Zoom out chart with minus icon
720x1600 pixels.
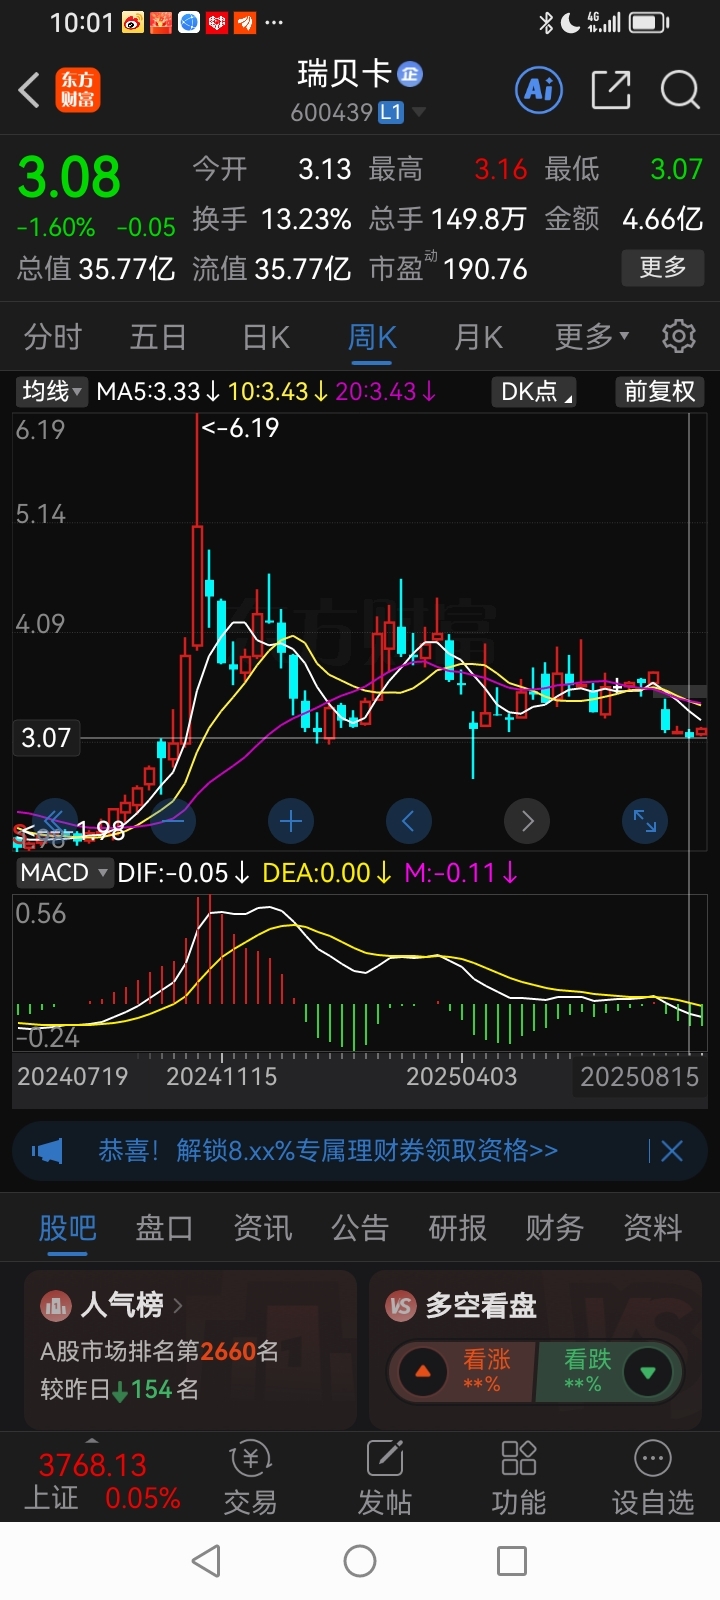tap(173, 822)
